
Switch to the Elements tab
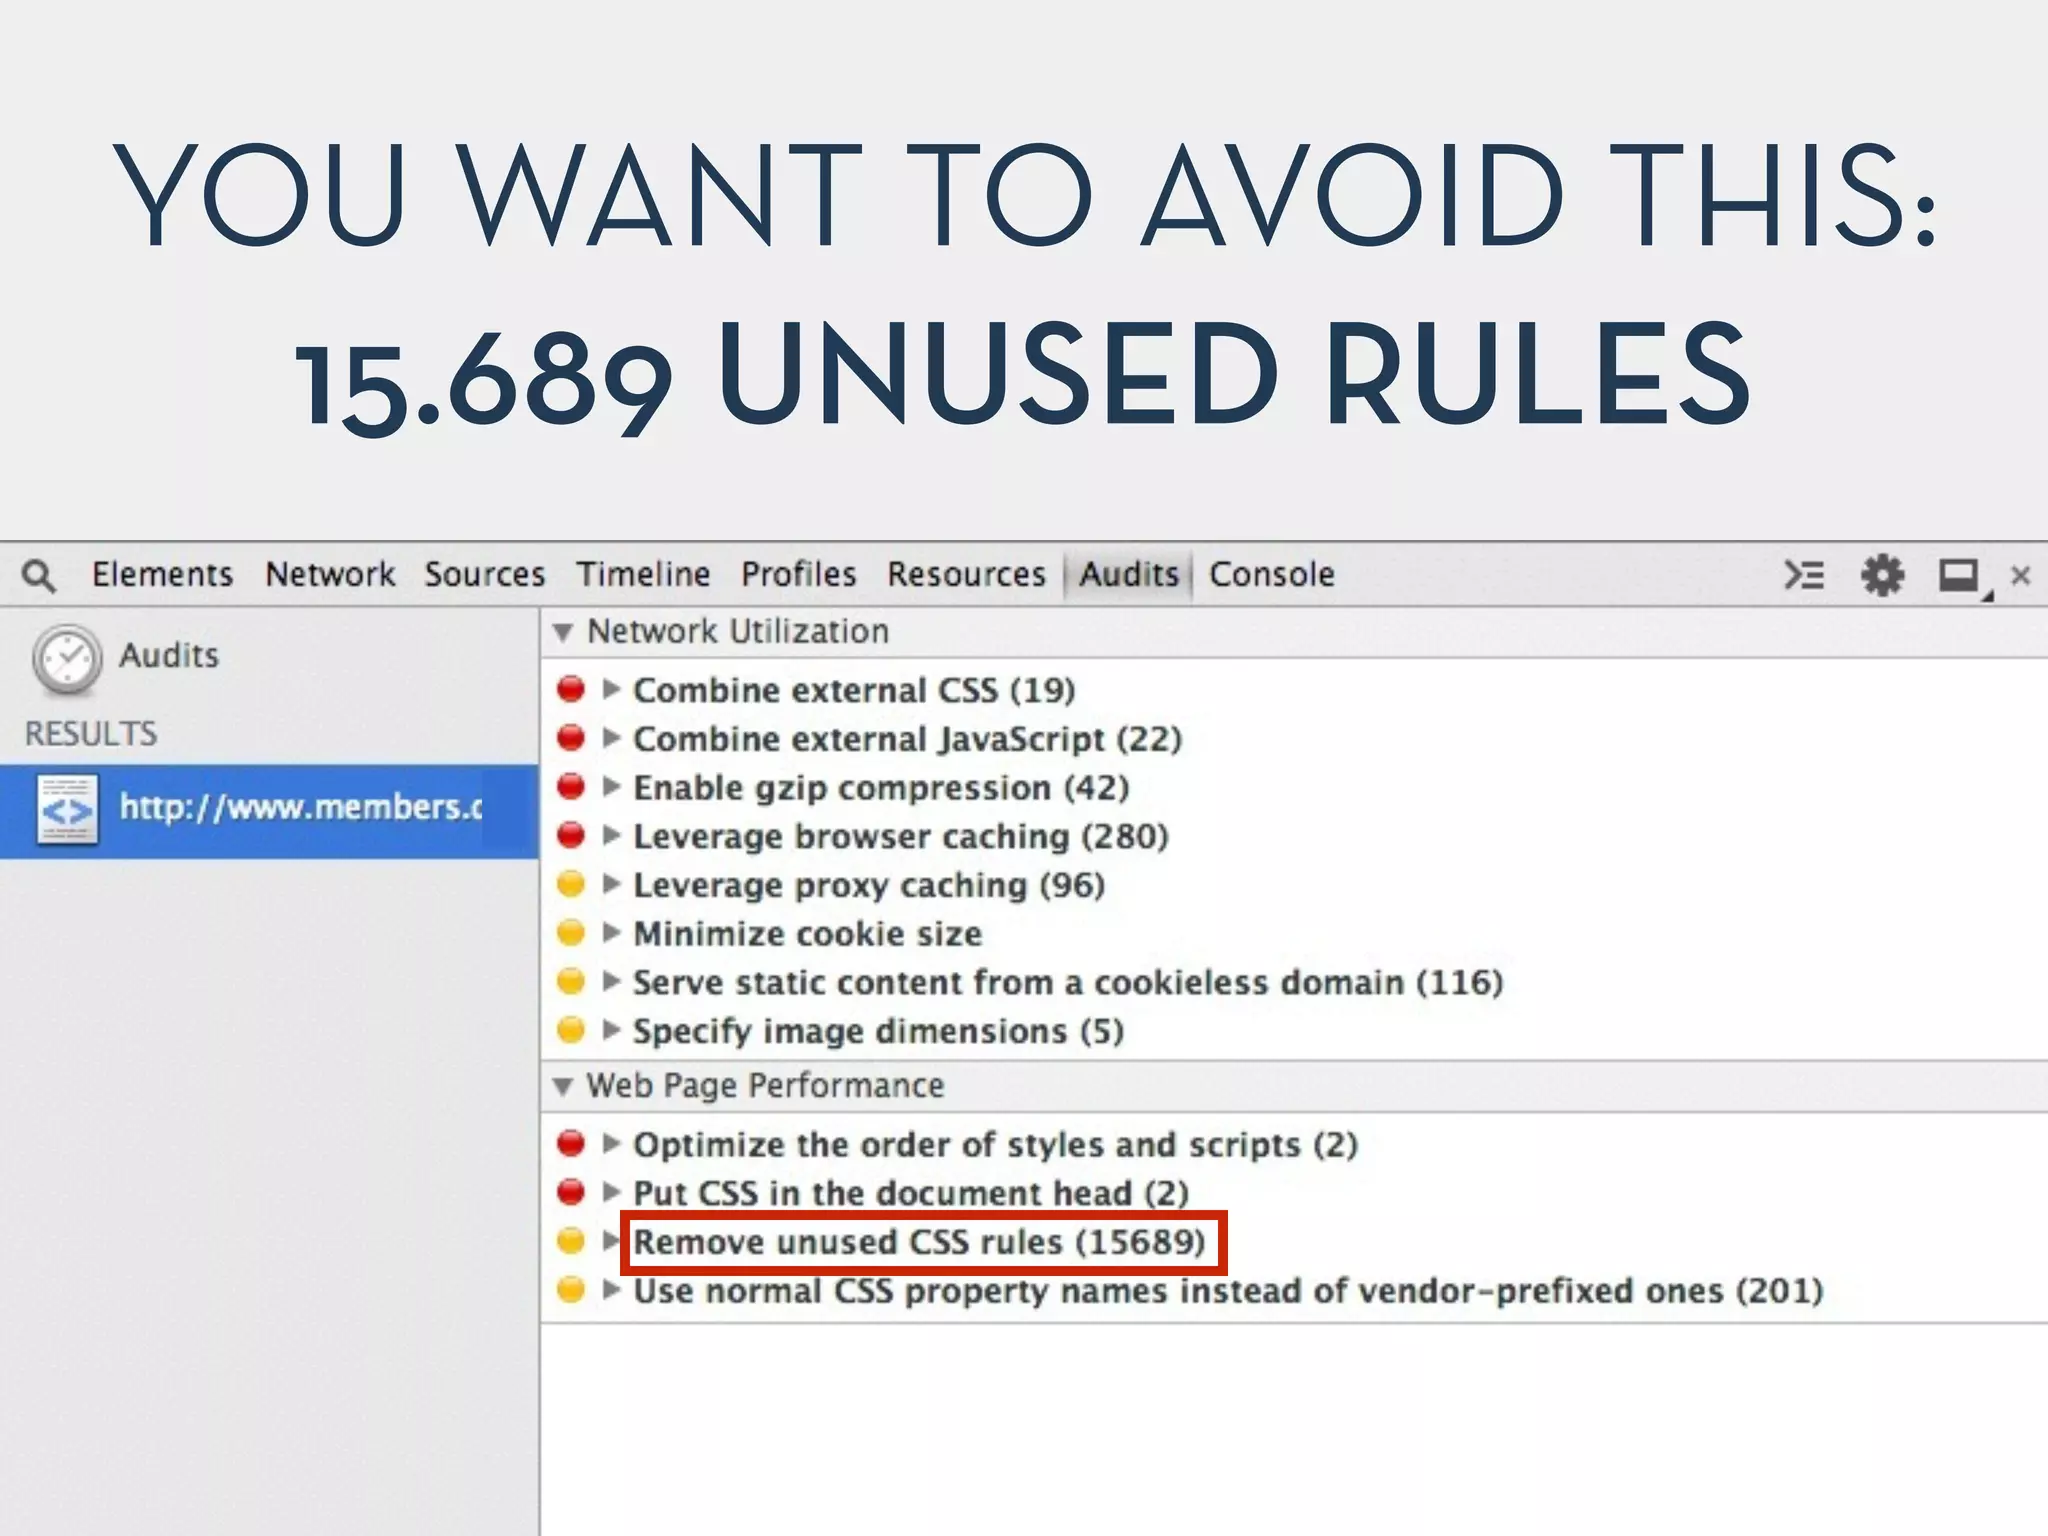(x=162, y=575)
